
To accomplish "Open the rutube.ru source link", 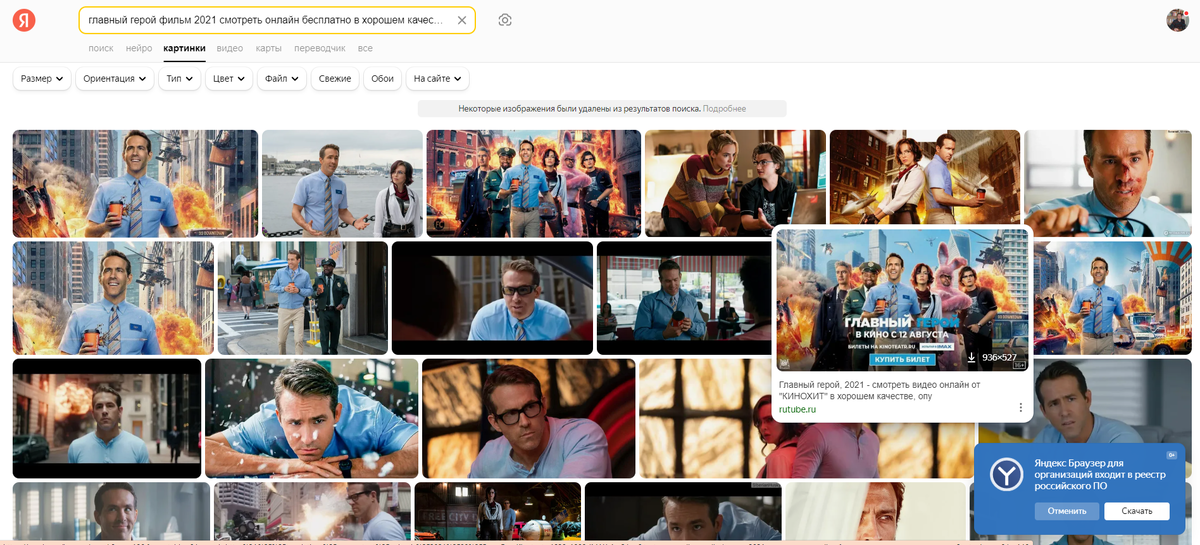I will pos(798,409).
